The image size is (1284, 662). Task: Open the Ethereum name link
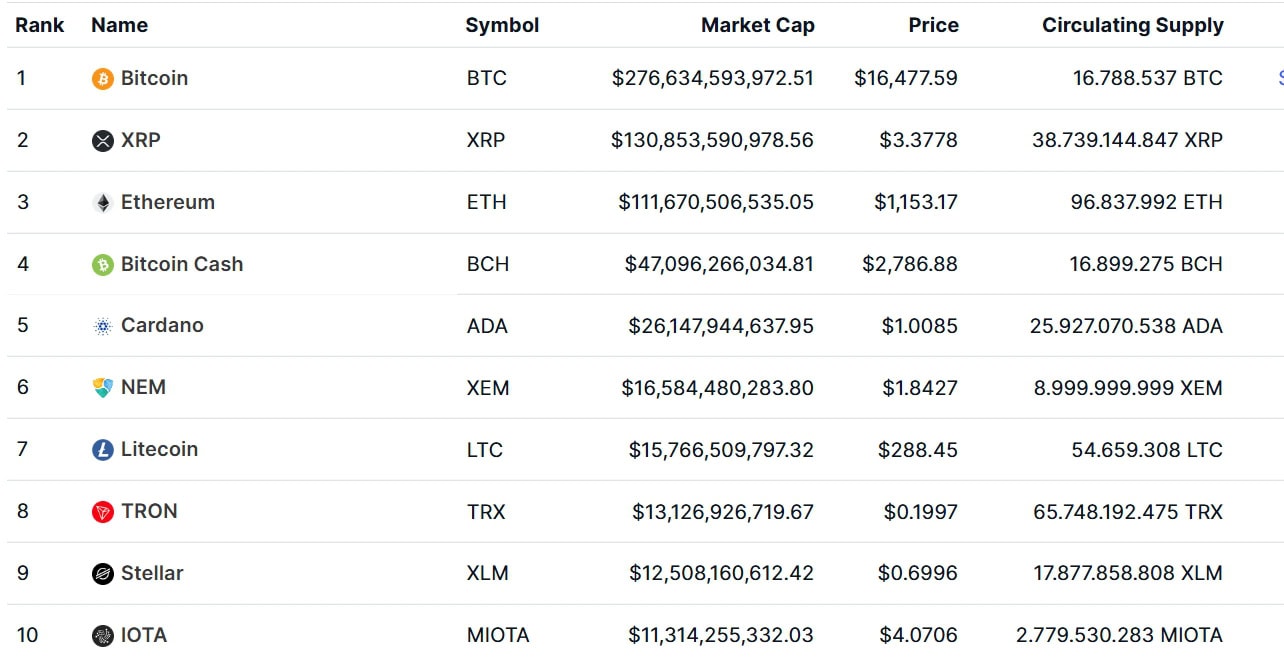click(168, 202)
